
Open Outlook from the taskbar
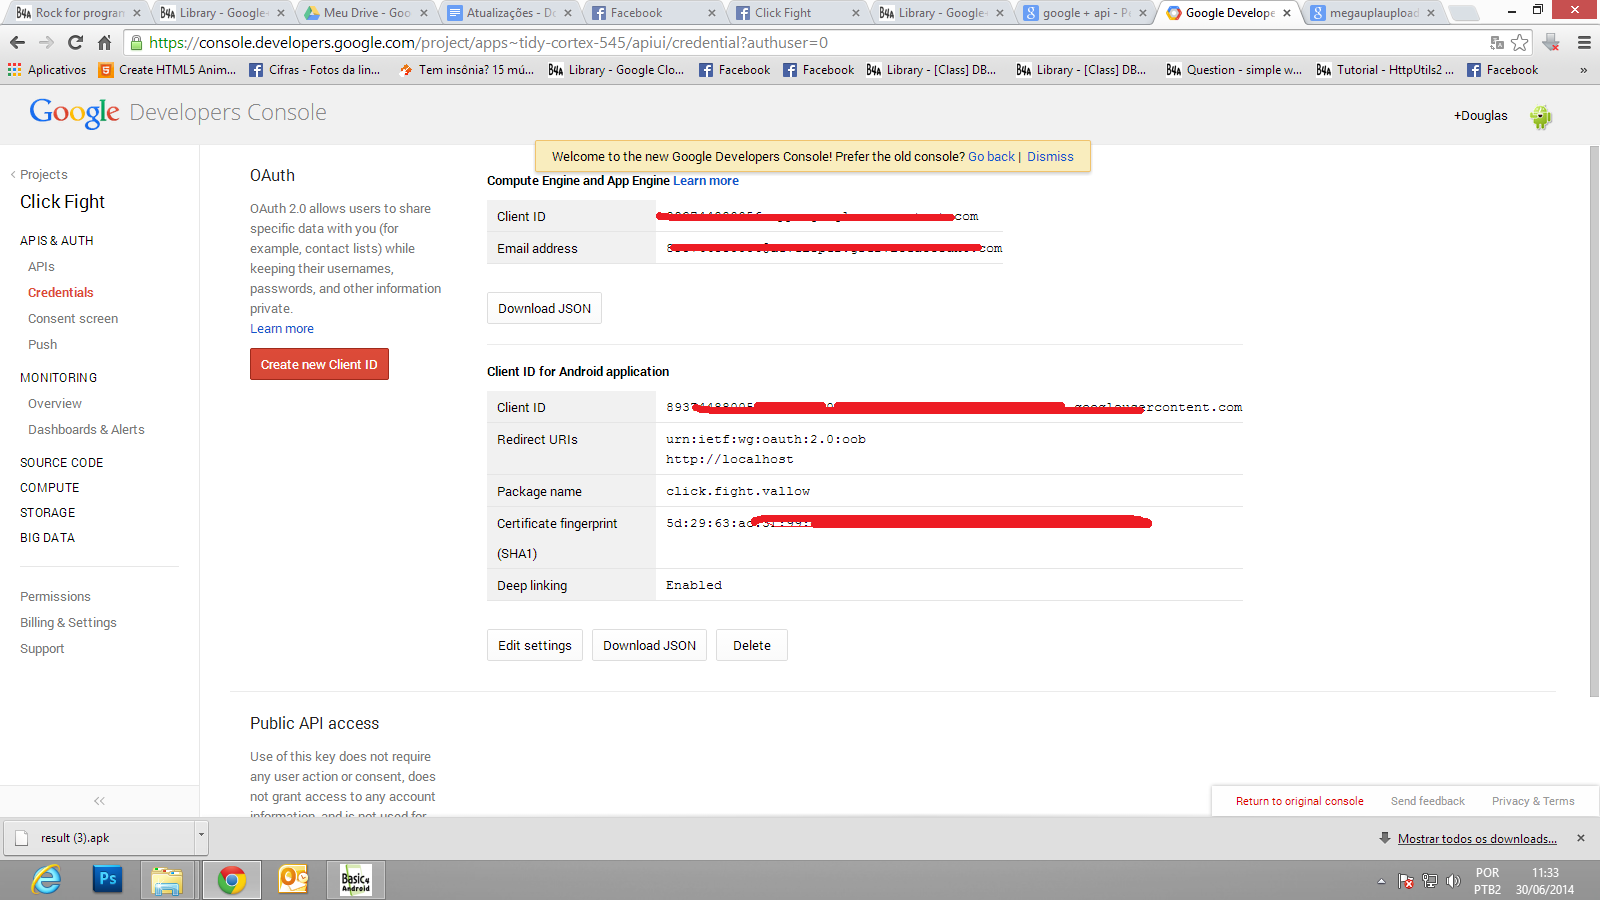click(x=293, y=880)
